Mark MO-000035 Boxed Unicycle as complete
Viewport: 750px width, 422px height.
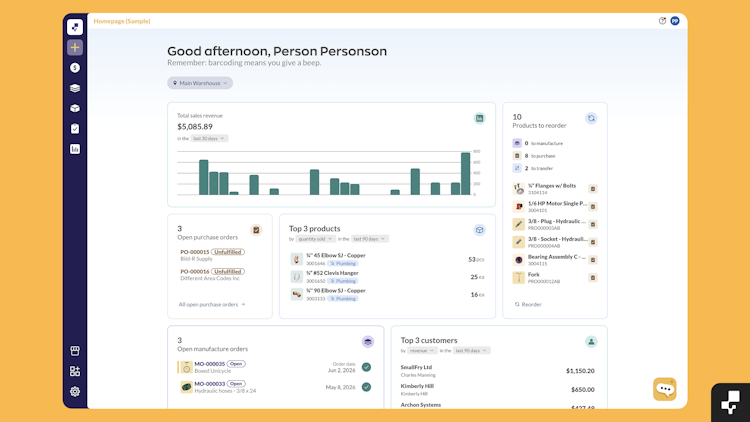point(366,367)
